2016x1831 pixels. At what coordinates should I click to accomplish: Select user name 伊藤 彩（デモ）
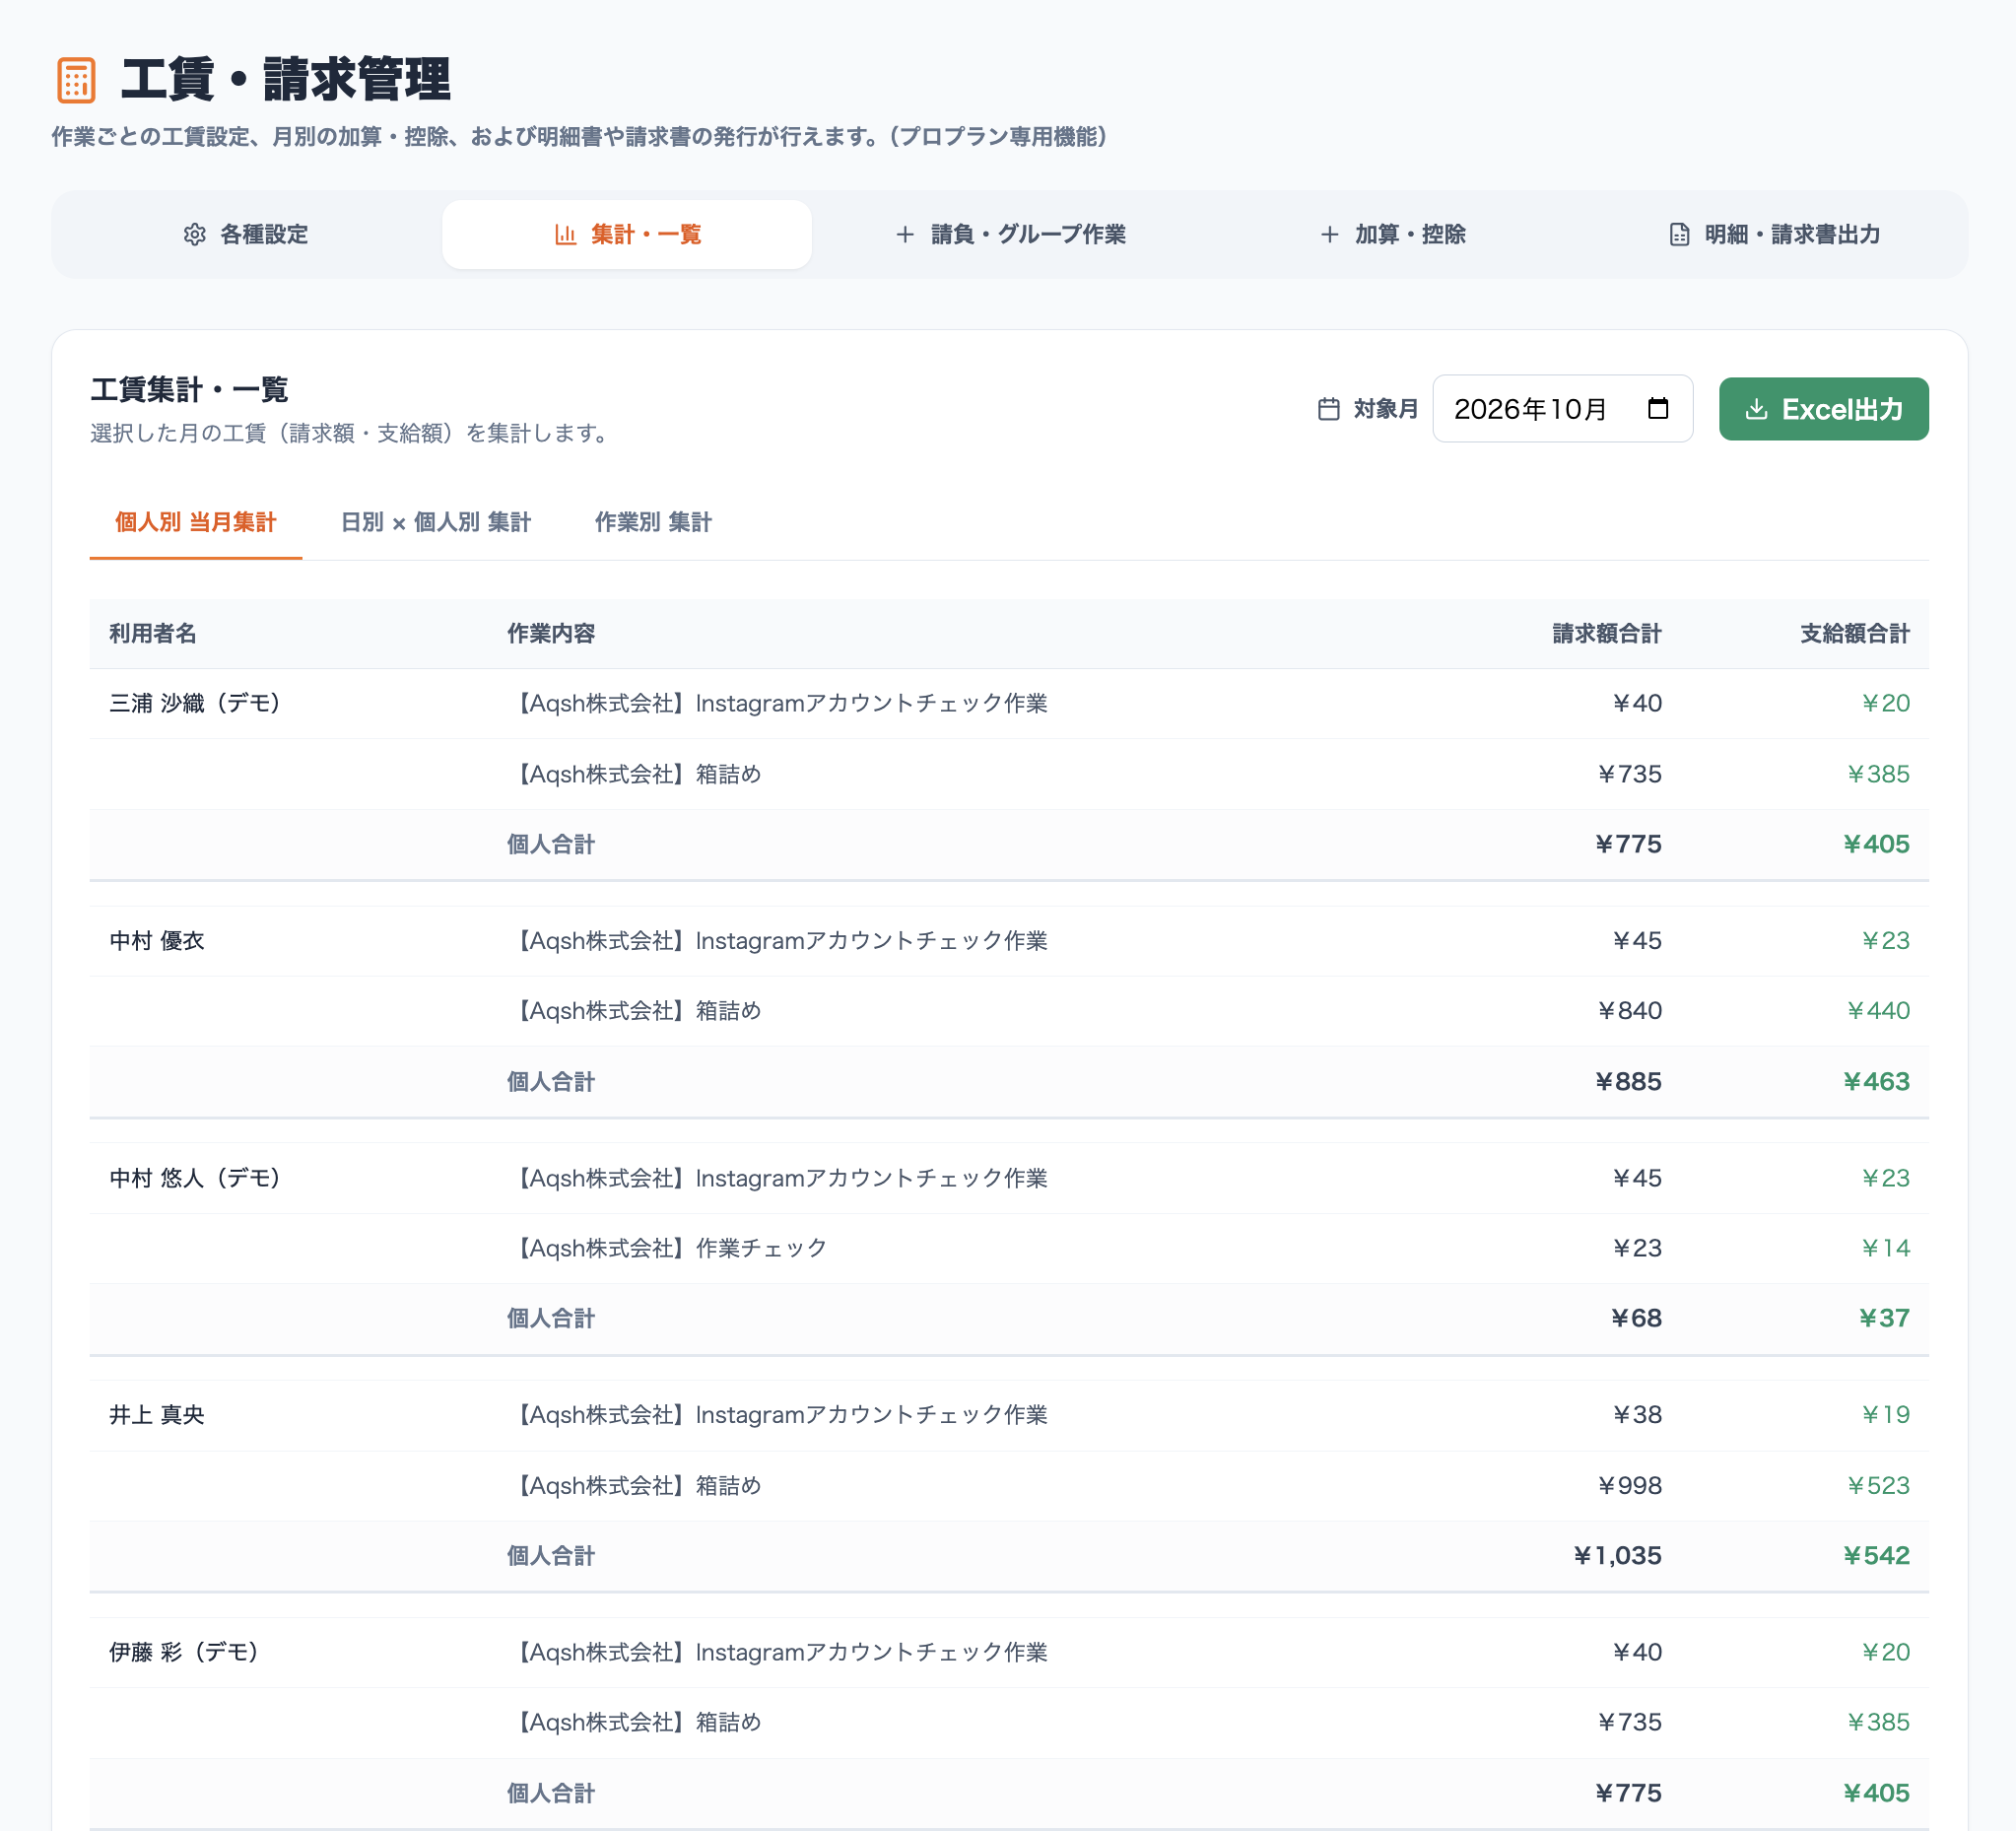[x=188, y=1651]
